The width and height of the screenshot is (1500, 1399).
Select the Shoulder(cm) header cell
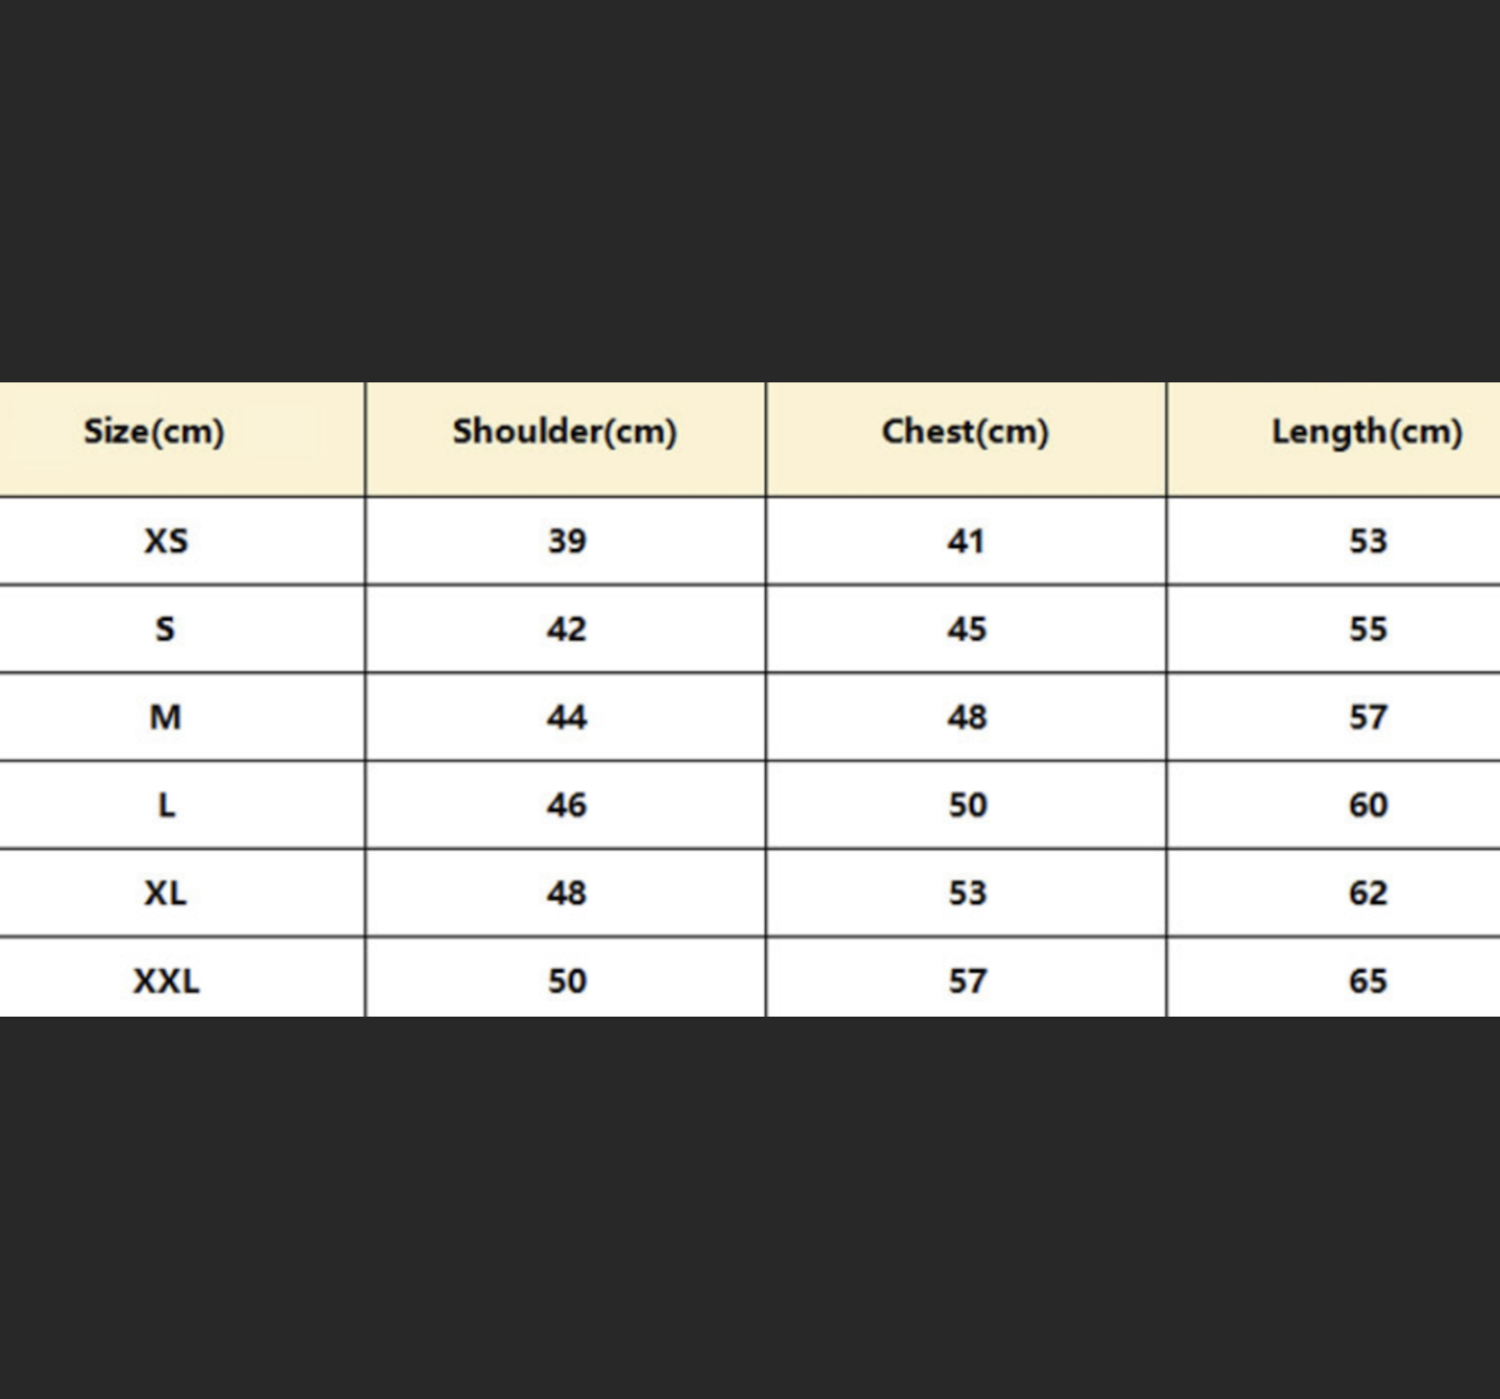pos(565,432)
